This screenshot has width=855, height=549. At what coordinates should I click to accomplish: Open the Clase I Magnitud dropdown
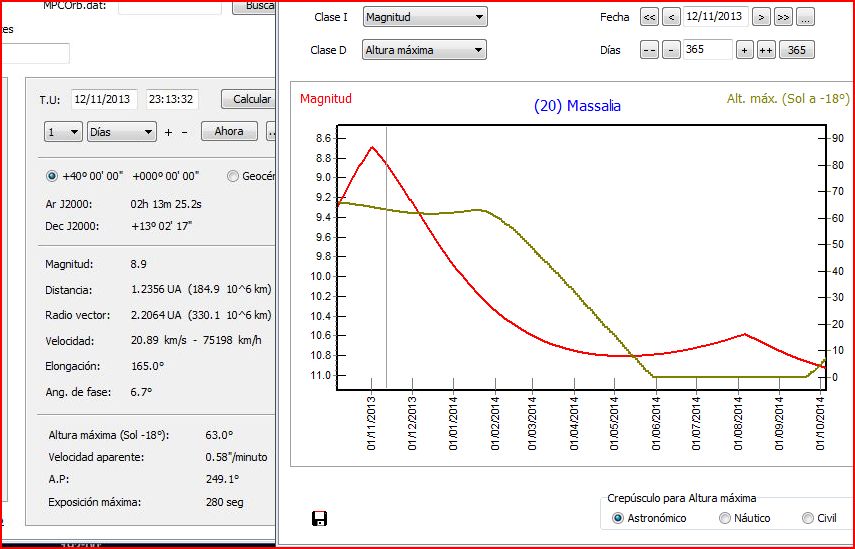(x=424, y=17)
